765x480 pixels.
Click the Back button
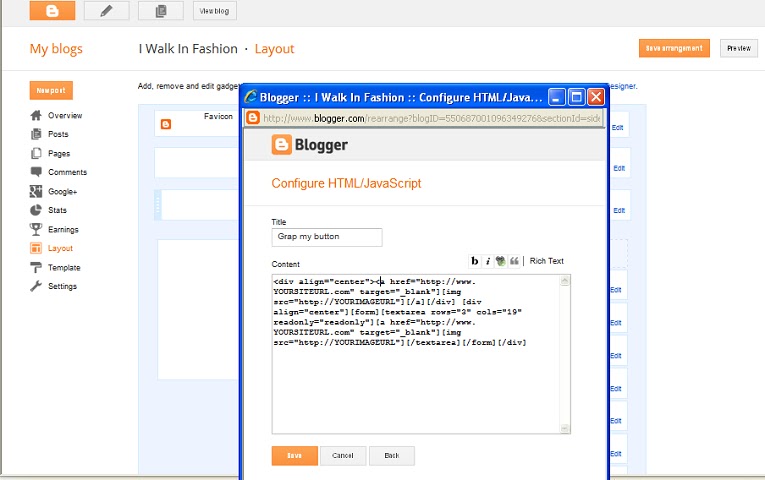tap(392, 456)
